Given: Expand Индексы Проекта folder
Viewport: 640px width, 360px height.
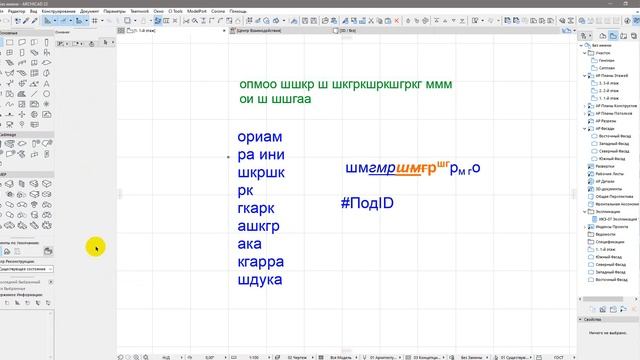Looking at the screenshot, I should point(585,227).
